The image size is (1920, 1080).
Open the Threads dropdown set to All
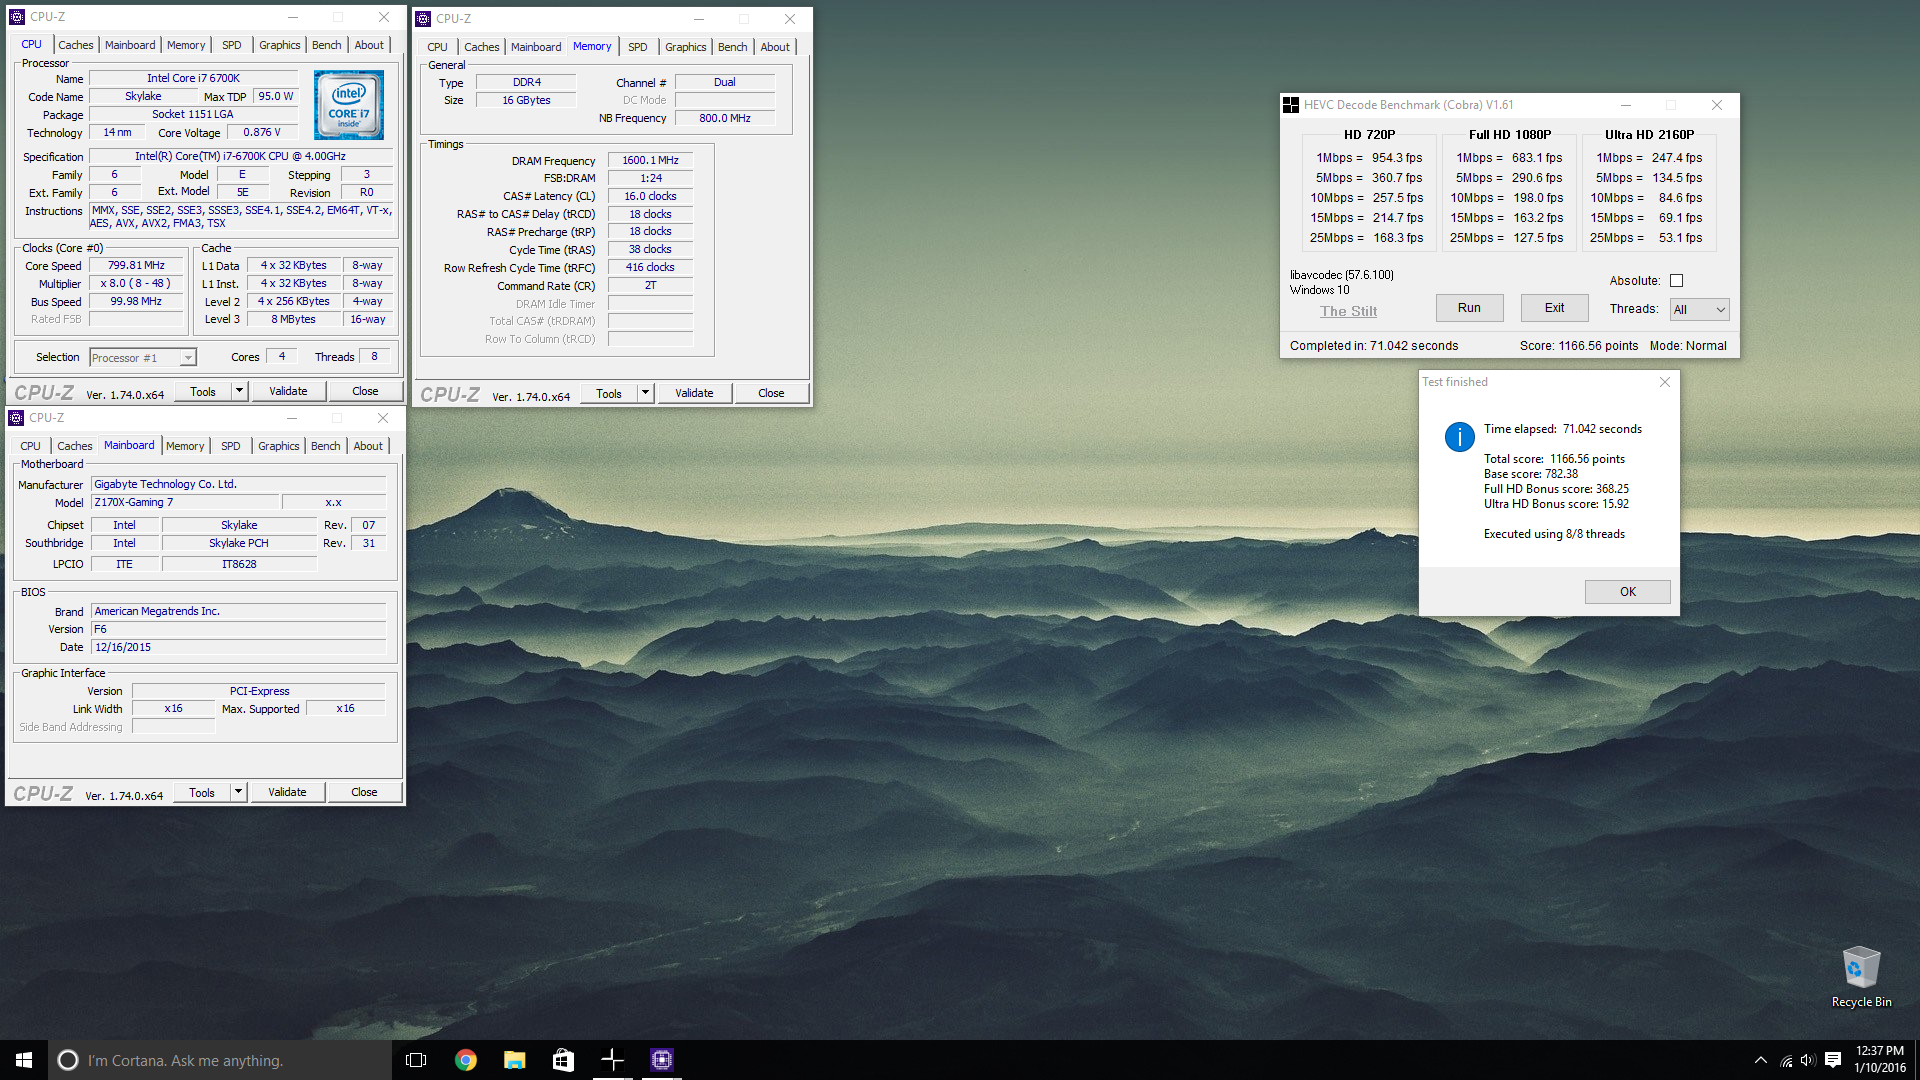pos(1699,310)
